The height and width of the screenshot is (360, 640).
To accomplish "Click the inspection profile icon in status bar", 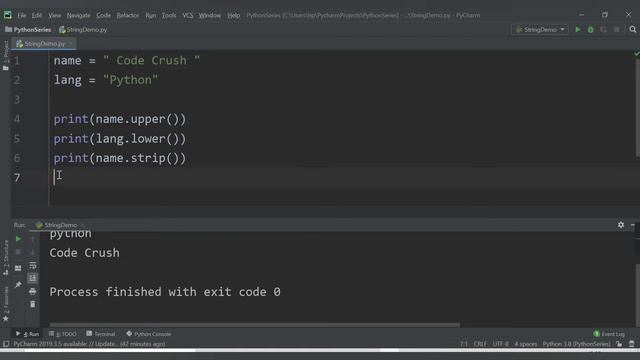I will point(631,344).
